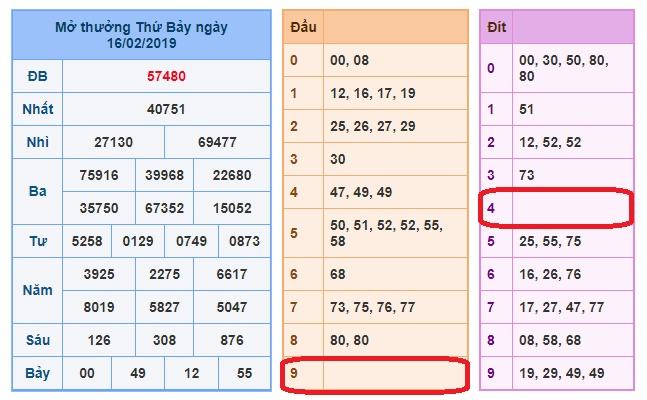Select the Nhì prize number 27130
This screenshot has height=400, width=647.
coord(113,142)
